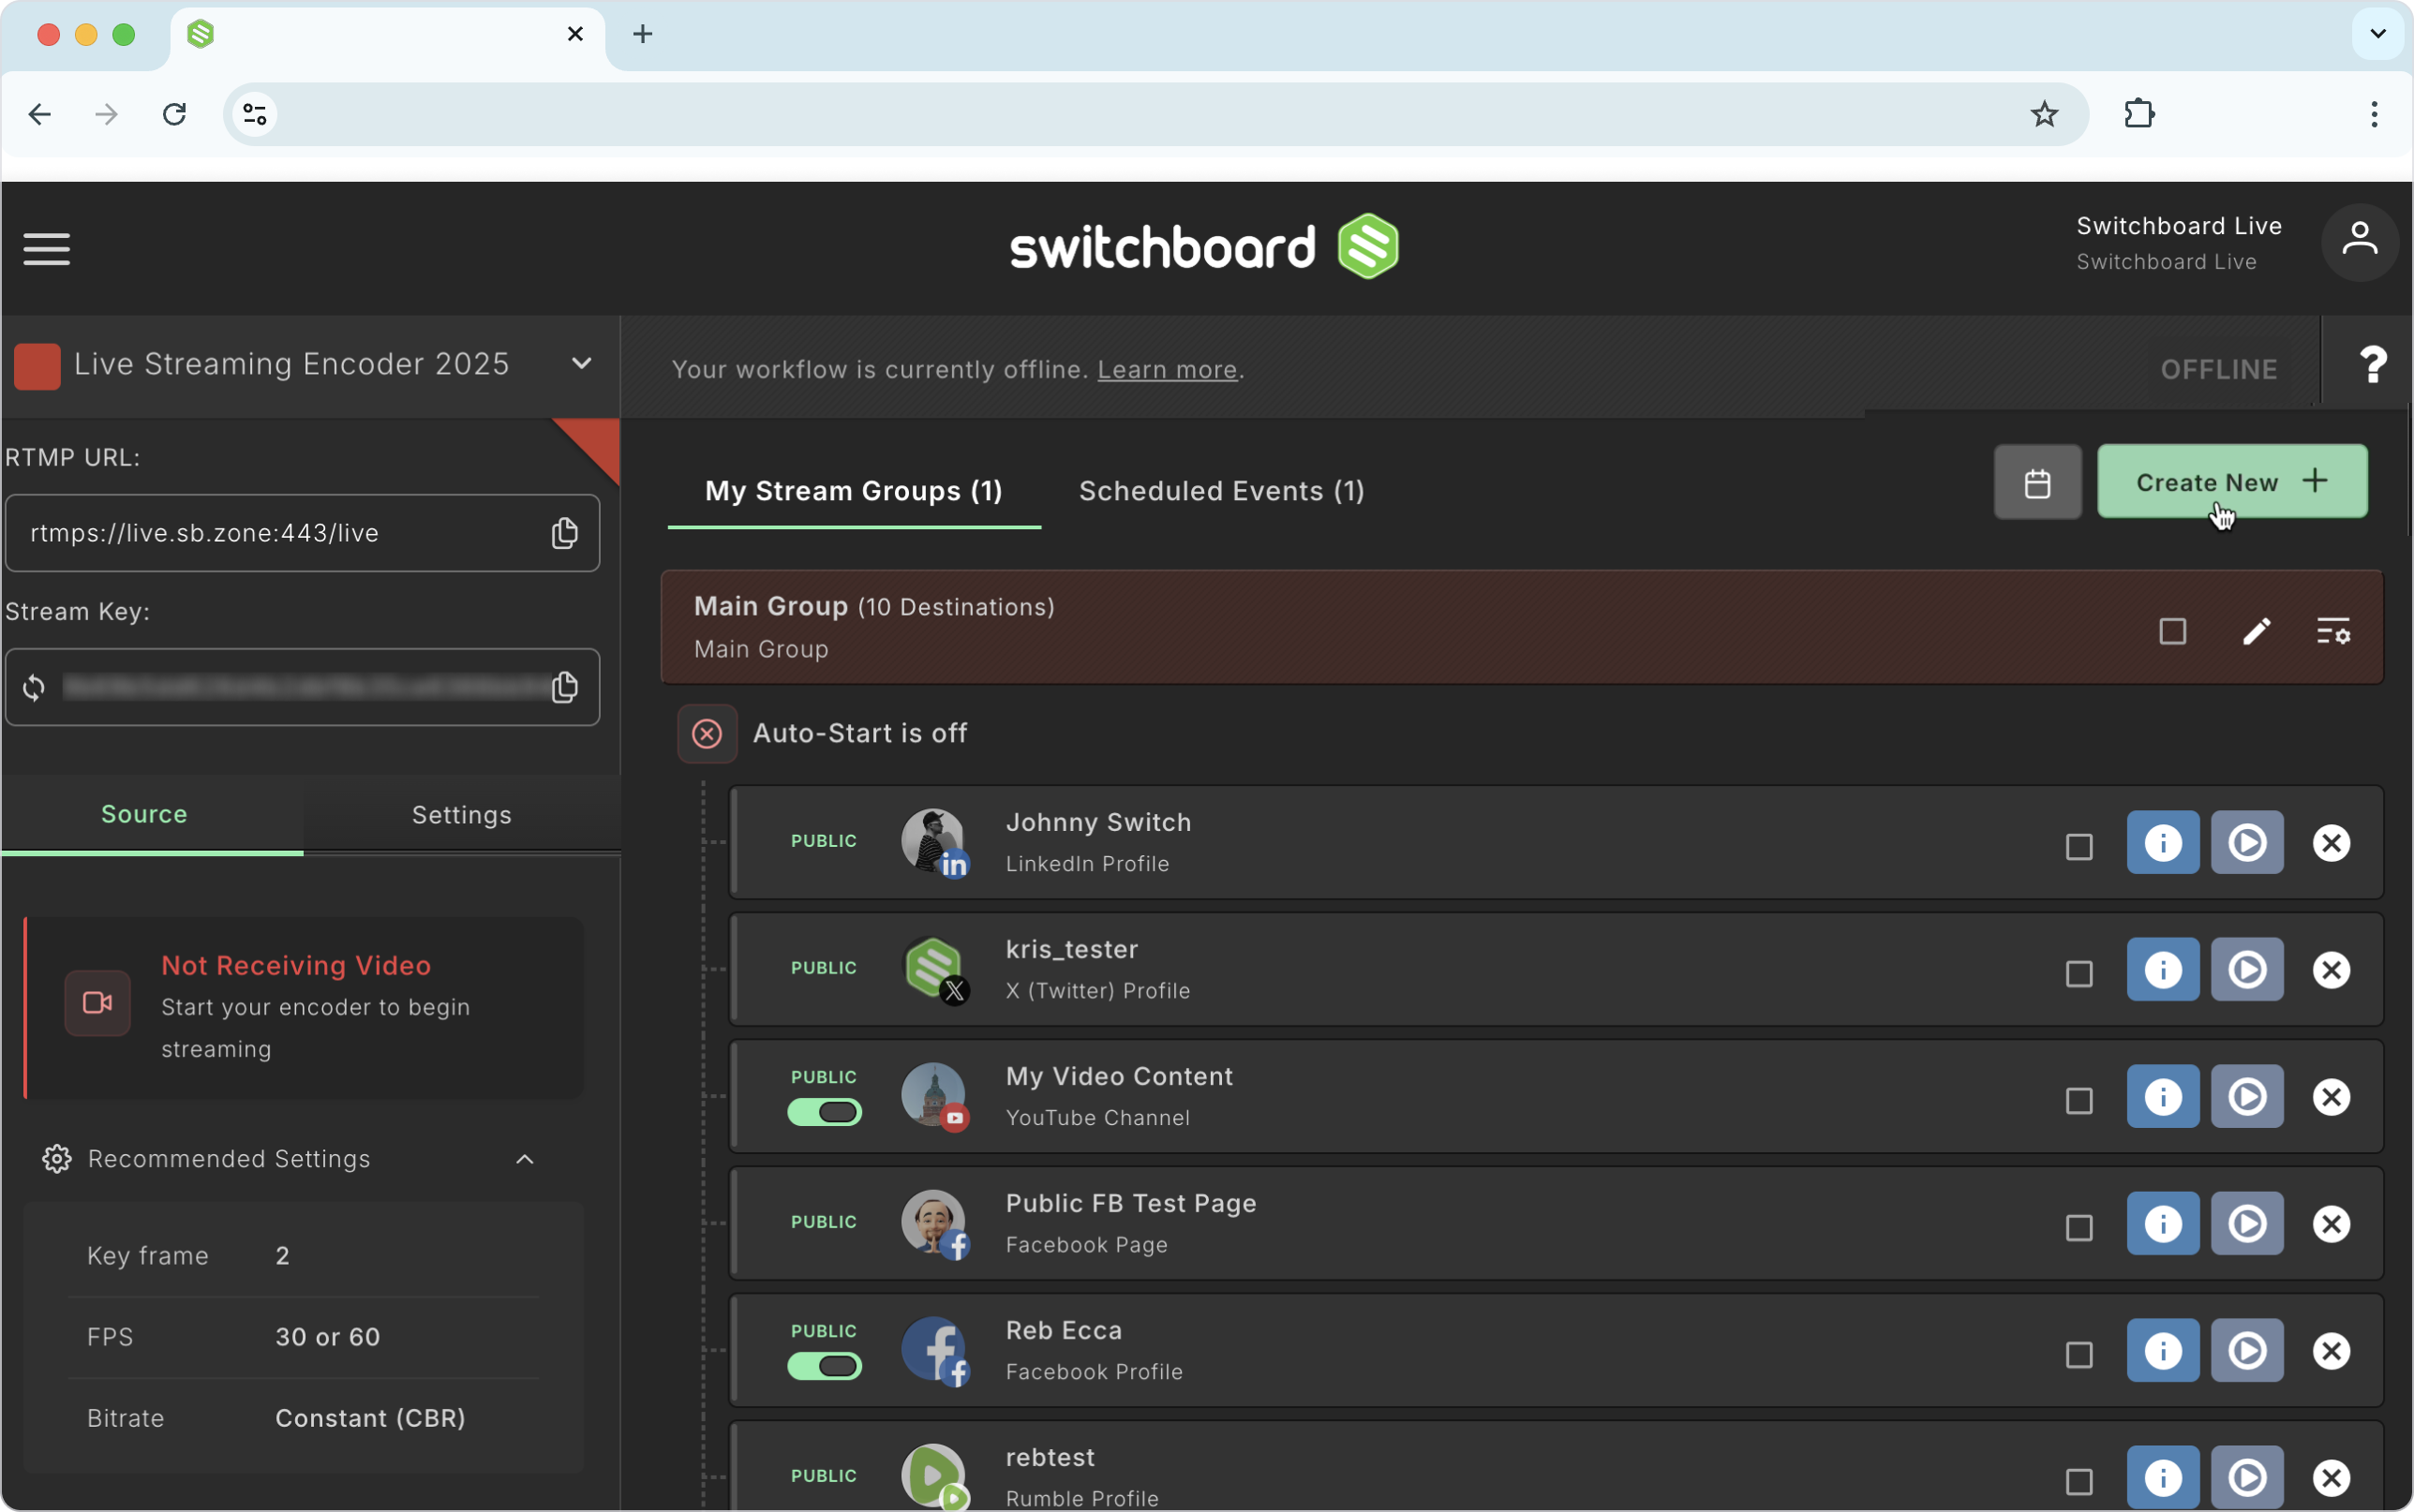
Task: Click the help question mark icon
Action: click(2372, 365)
